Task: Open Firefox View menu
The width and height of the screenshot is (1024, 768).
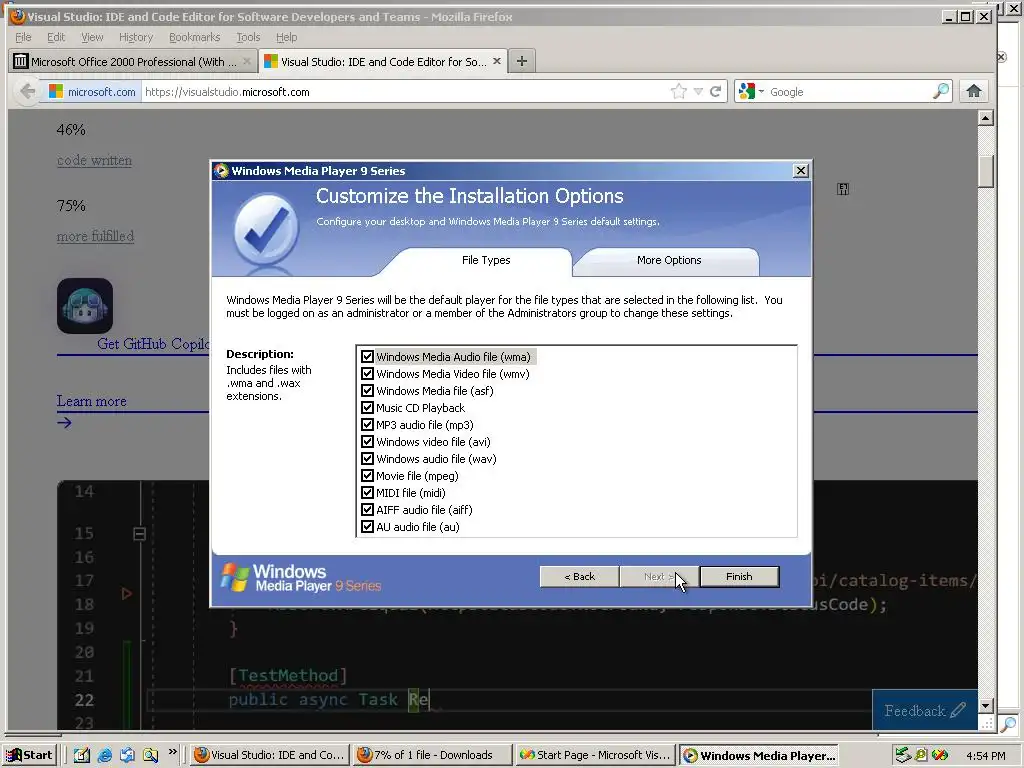Action: pyautogui.click(x=92, y=37)
